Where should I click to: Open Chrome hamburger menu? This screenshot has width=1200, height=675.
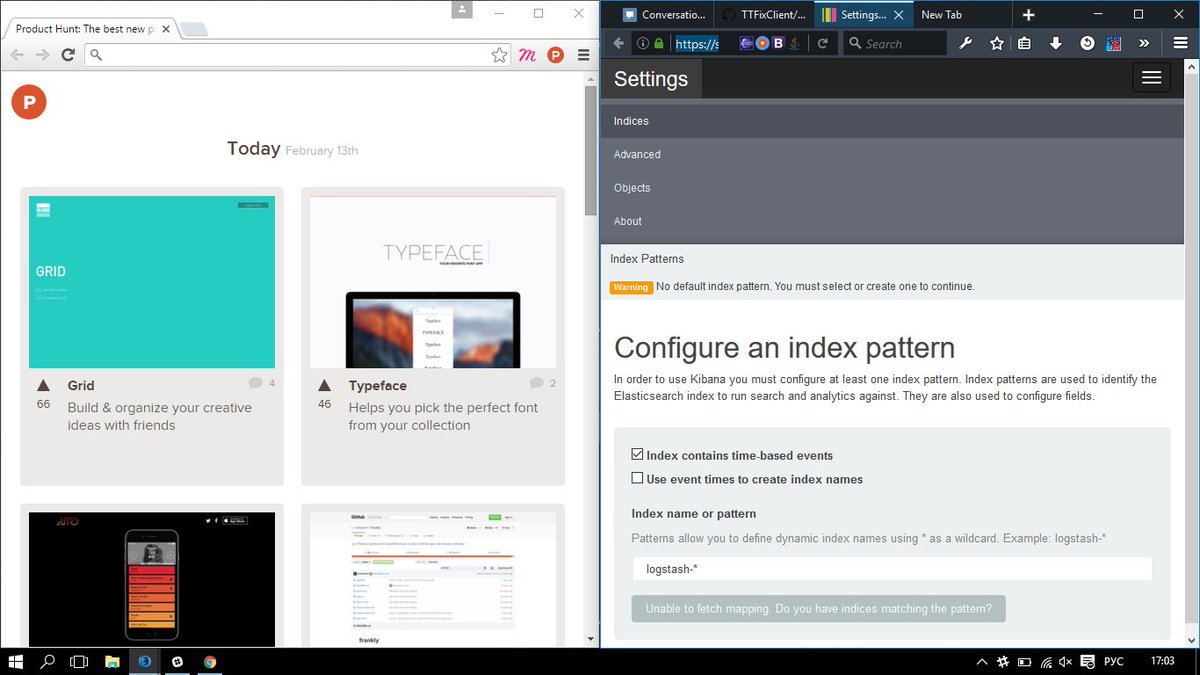[x=583, y=55]
